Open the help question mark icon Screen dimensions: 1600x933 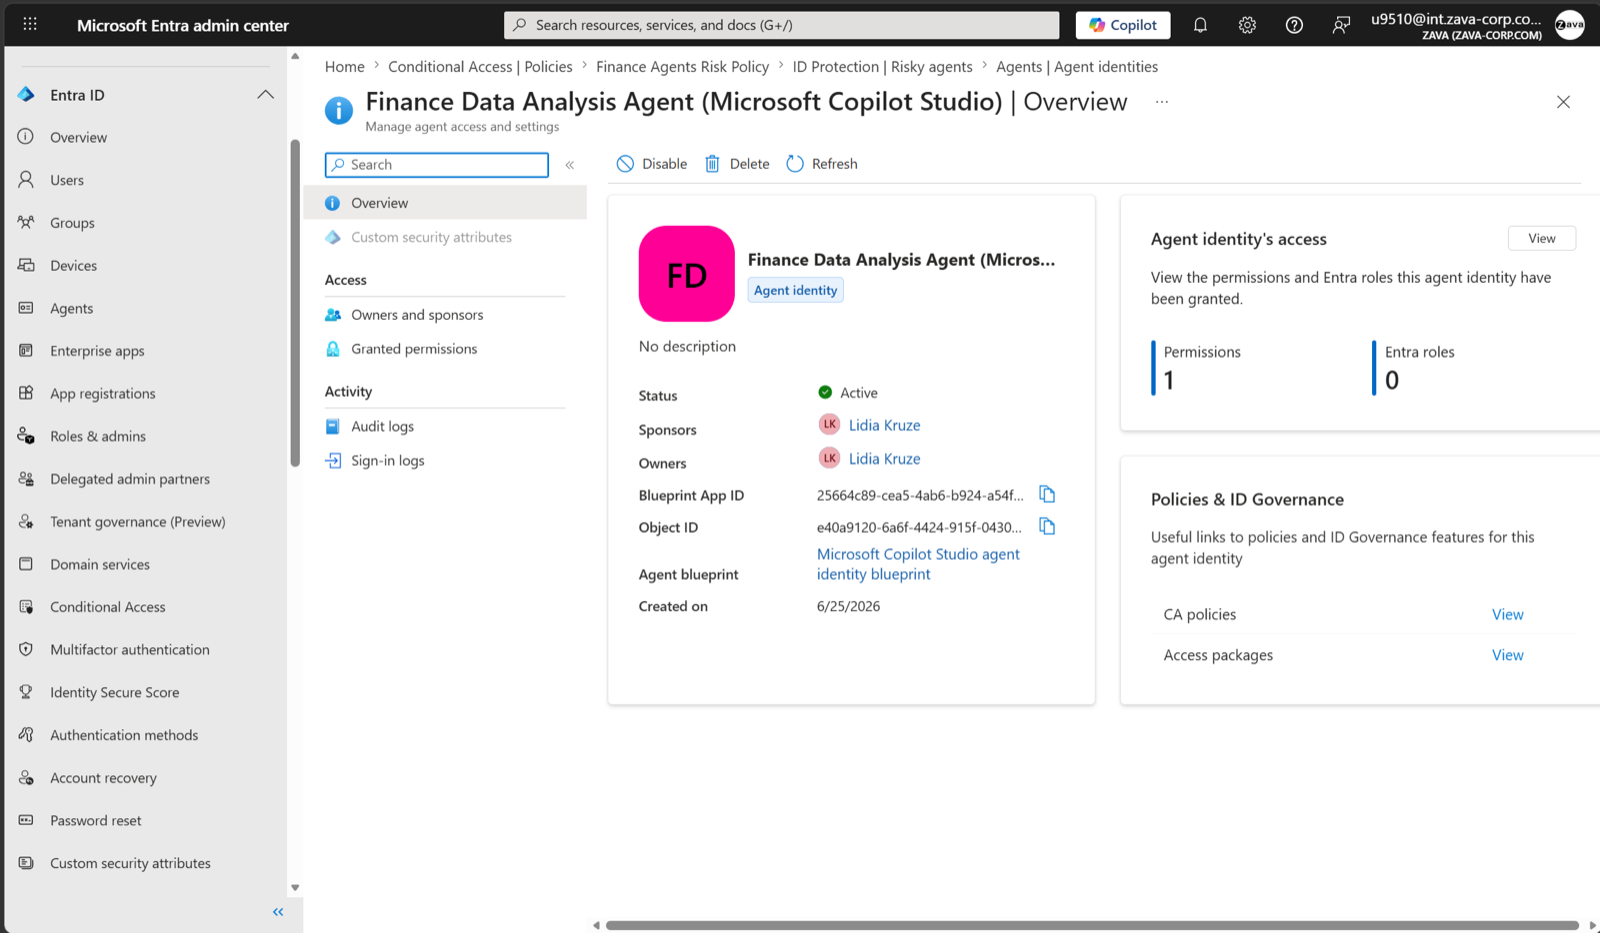point(1294,25)
